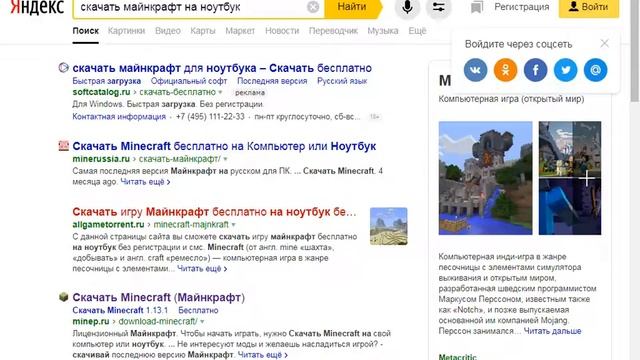Open allgametorrent result thumbnail image
Image resolution: width=640 pixels, height=360 pixels.
389,226
